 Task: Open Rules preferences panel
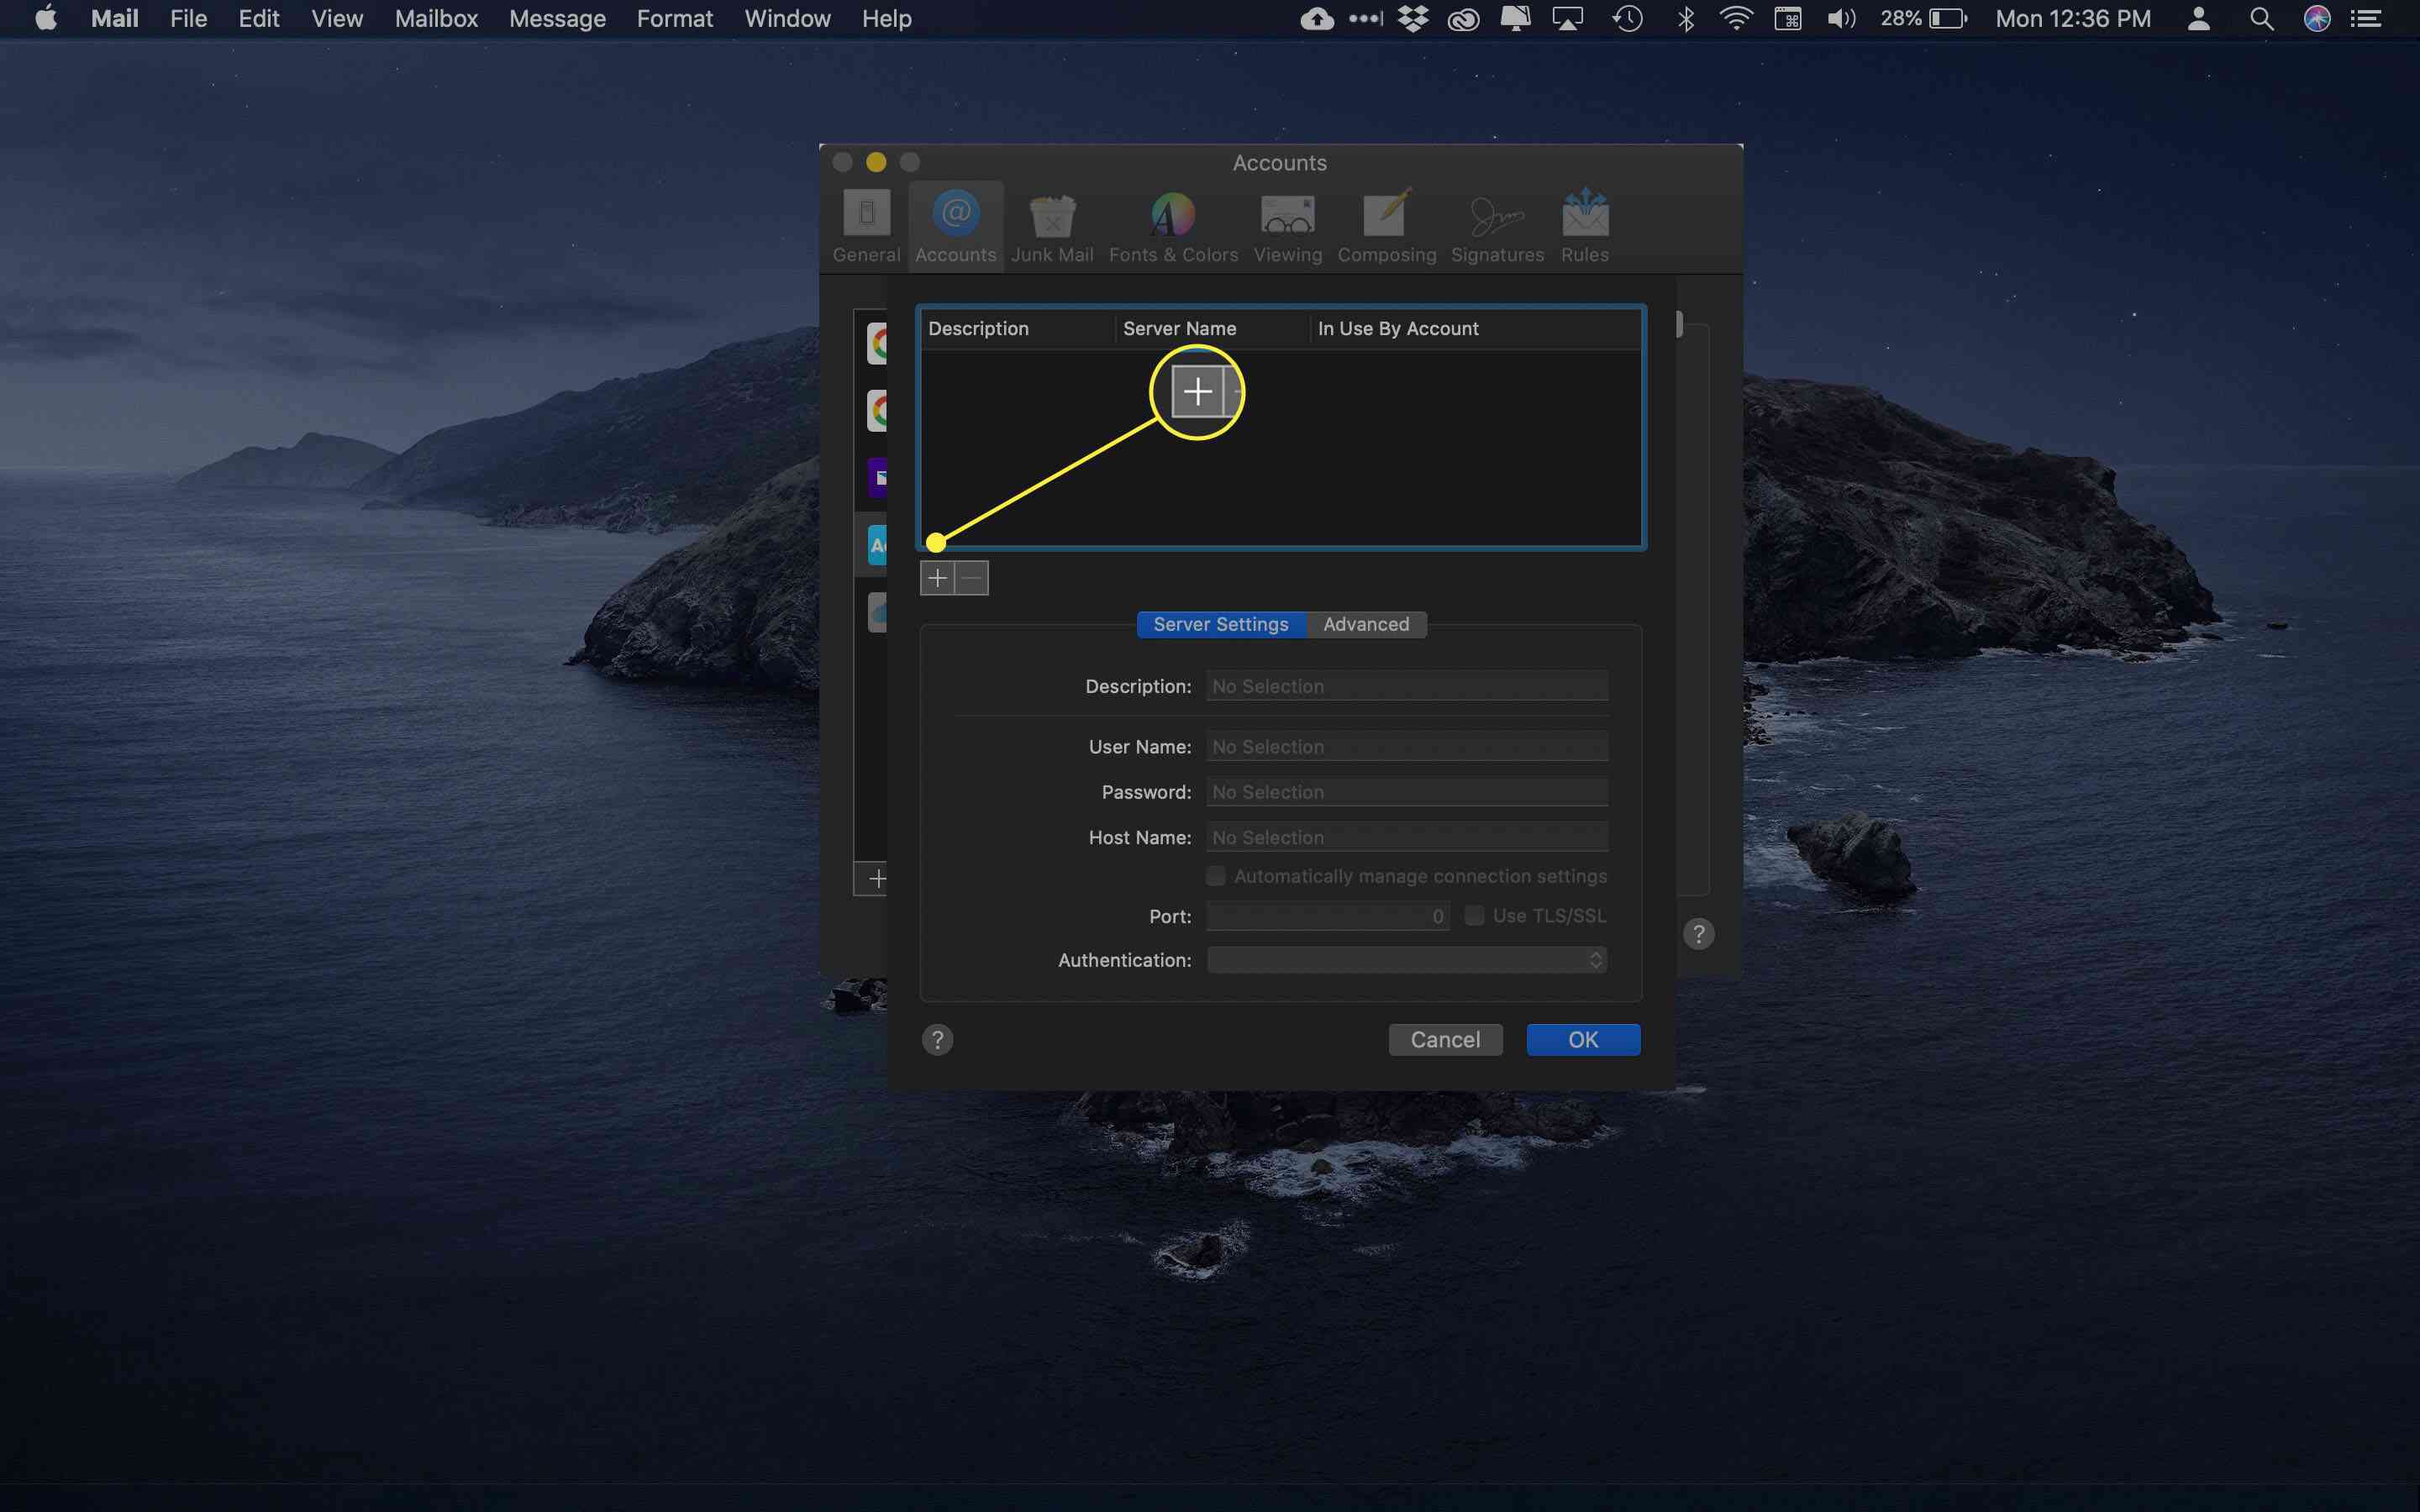tap(1584, 223)
